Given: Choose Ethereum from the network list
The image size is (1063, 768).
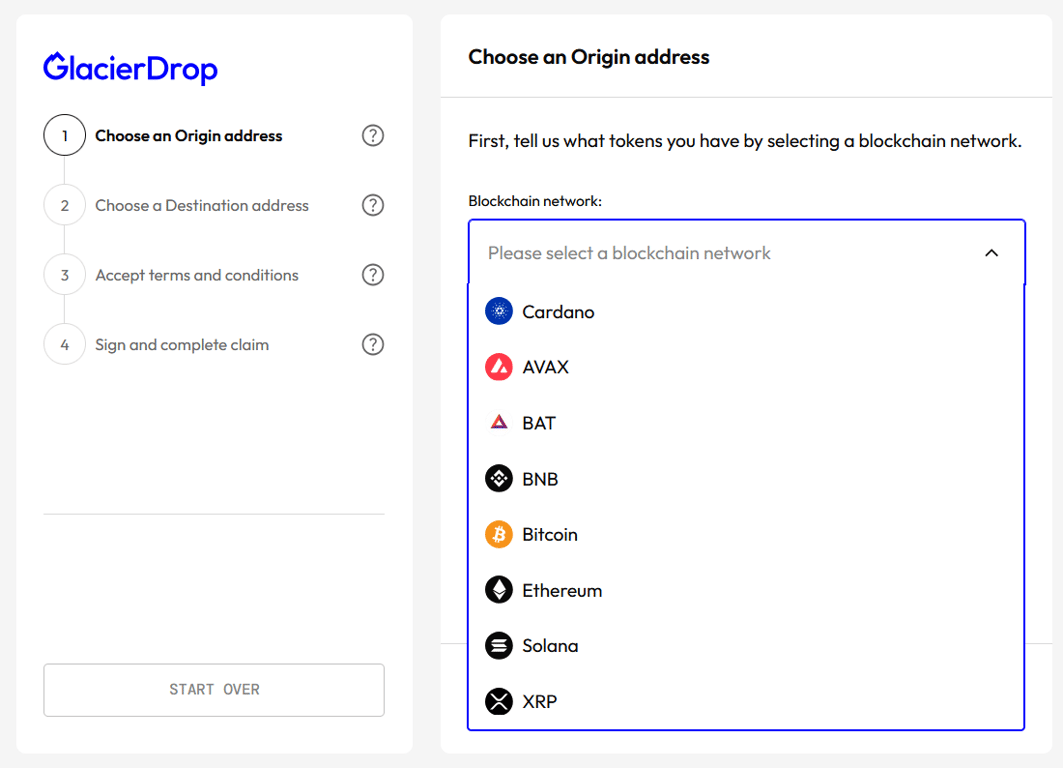Looking at the screenshot, I should [562, 590].
